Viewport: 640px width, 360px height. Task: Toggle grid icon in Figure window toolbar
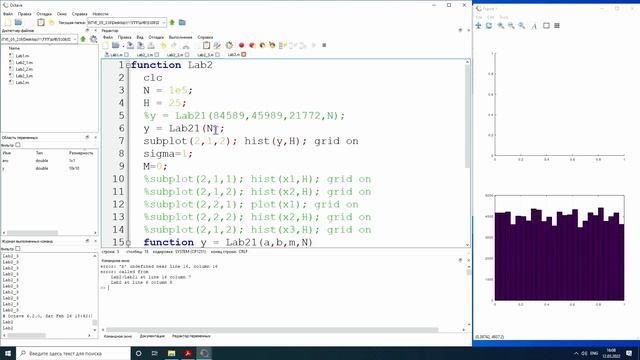coord(557,26)
